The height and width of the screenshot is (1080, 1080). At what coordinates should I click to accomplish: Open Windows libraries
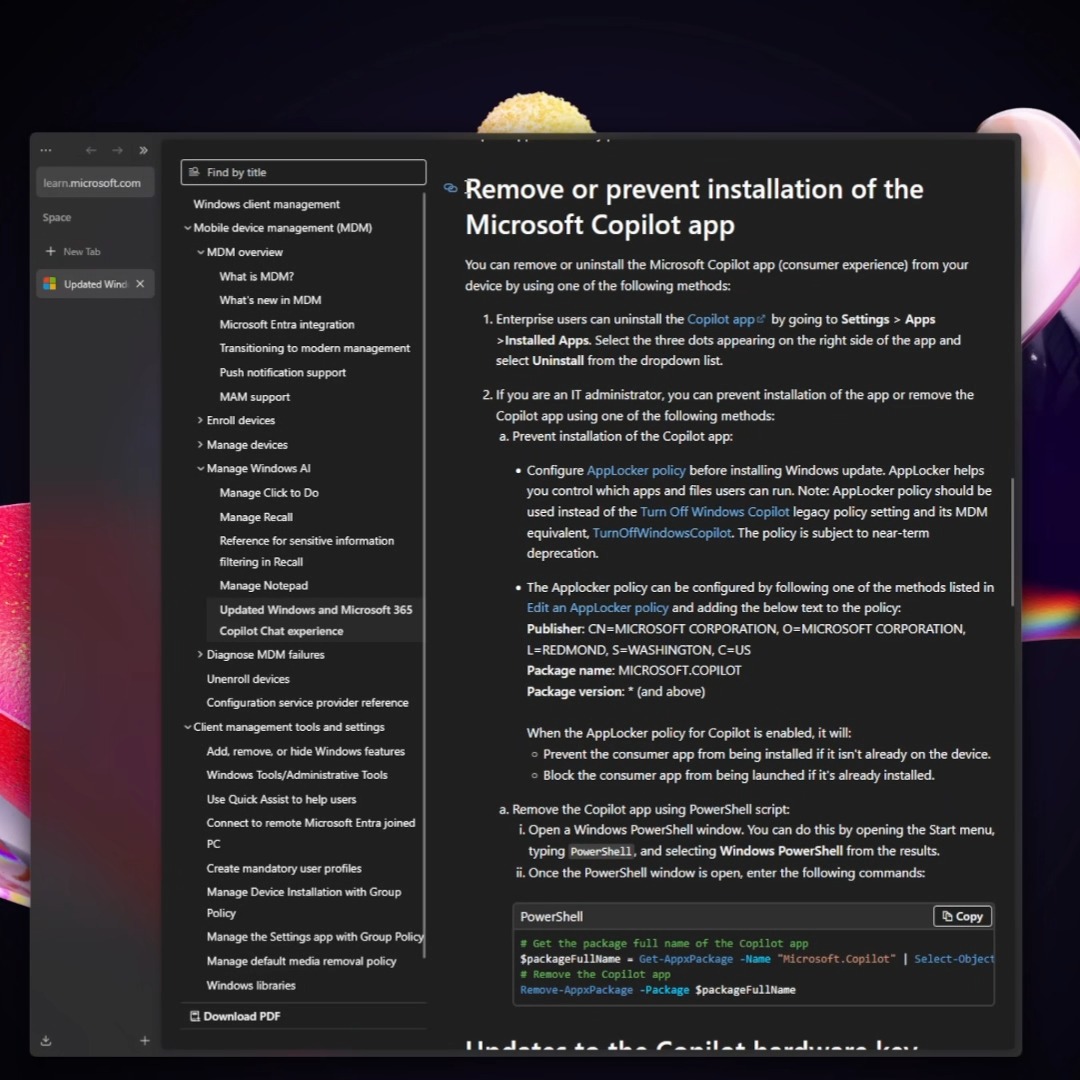point(251,986)
